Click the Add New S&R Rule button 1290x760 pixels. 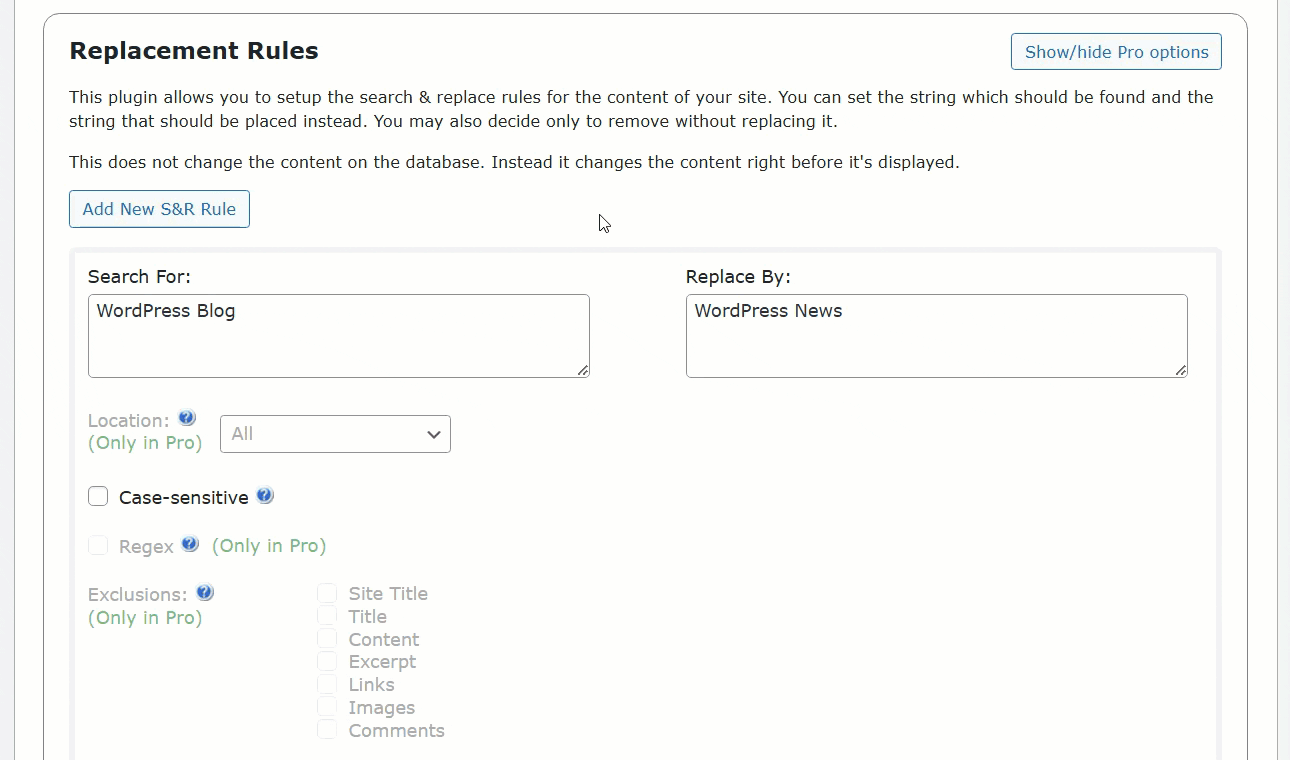click(159, 209)
